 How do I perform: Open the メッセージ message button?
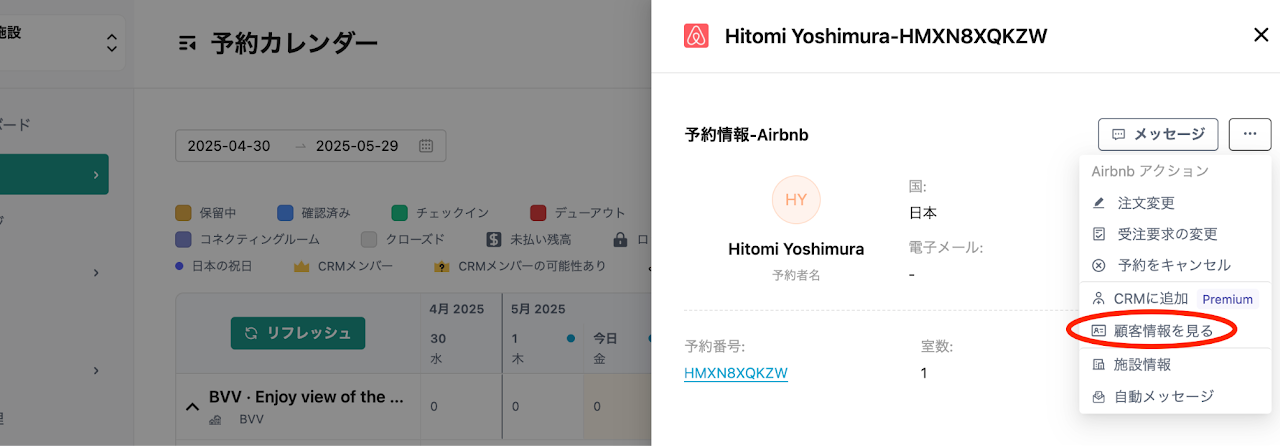click(1158, 134)
